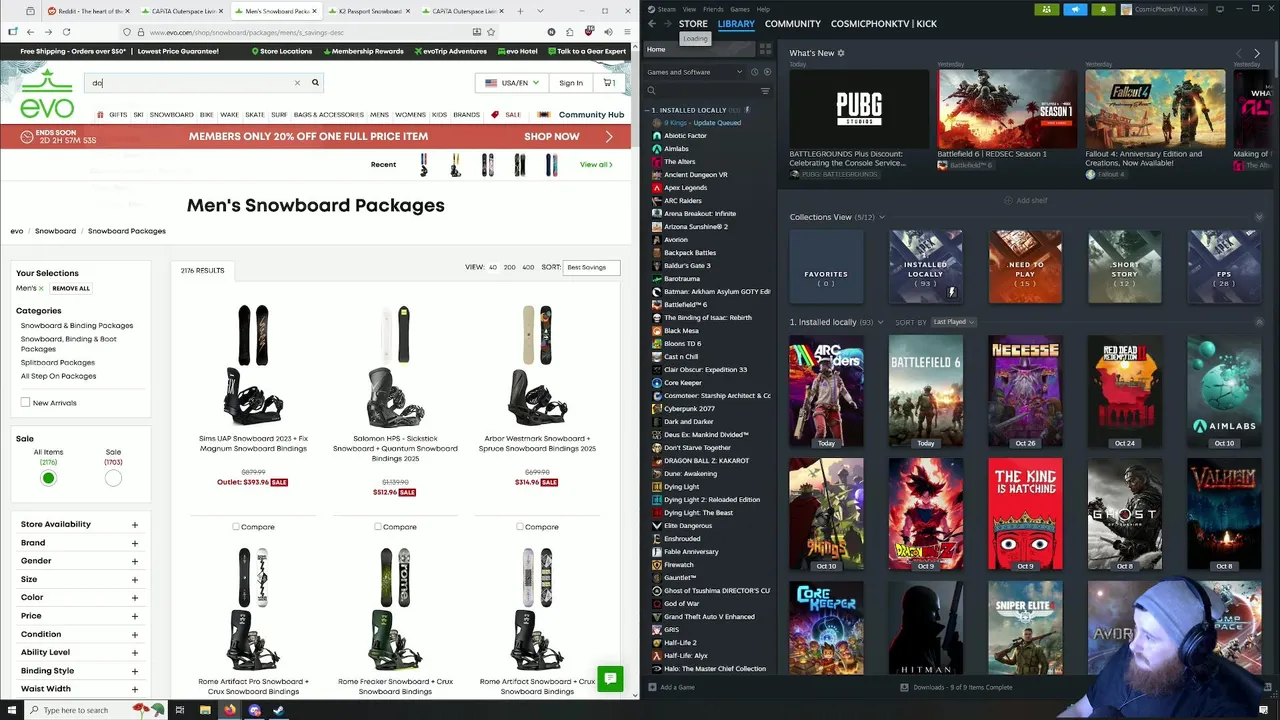The image size is (1280, 720).
Task: Open the Windows Start menu
Action: tap(12, 710)
